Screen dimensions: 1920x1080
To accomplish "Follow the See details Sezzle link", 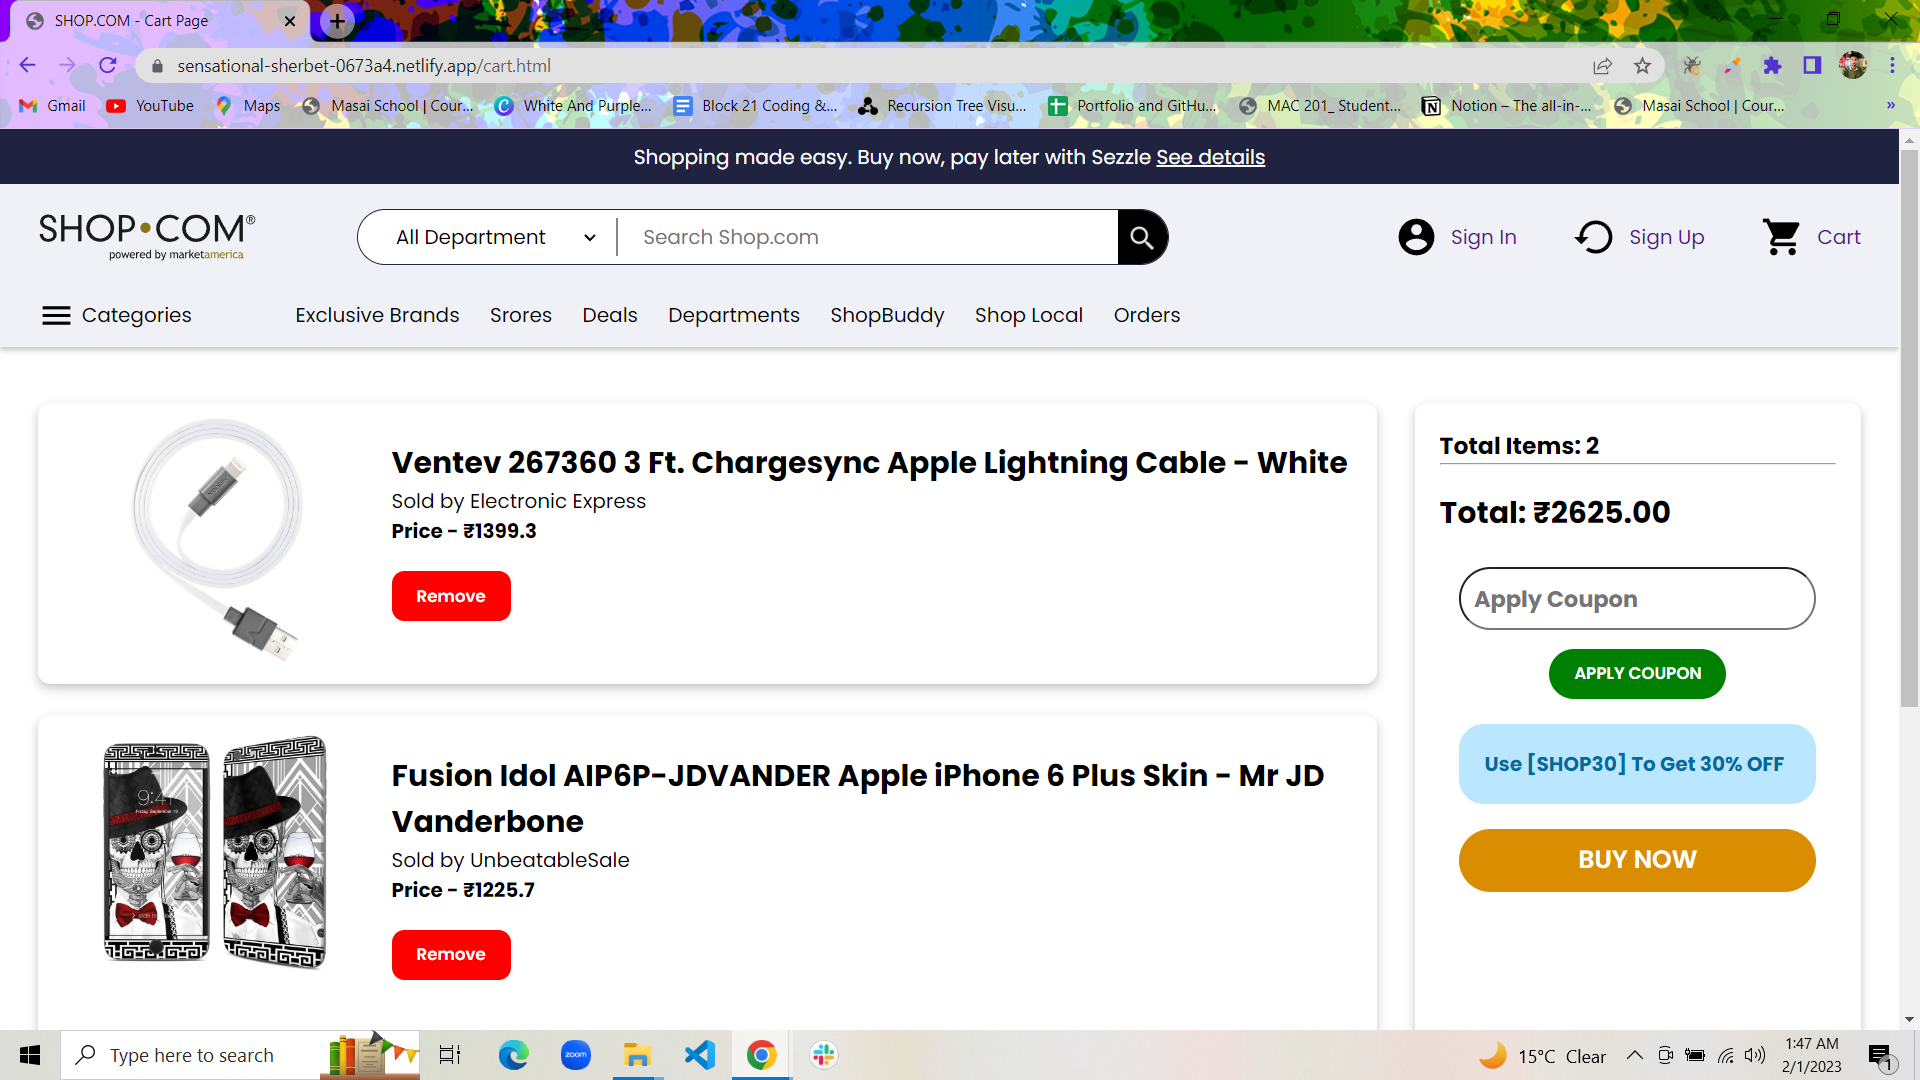I will 1210,157.
